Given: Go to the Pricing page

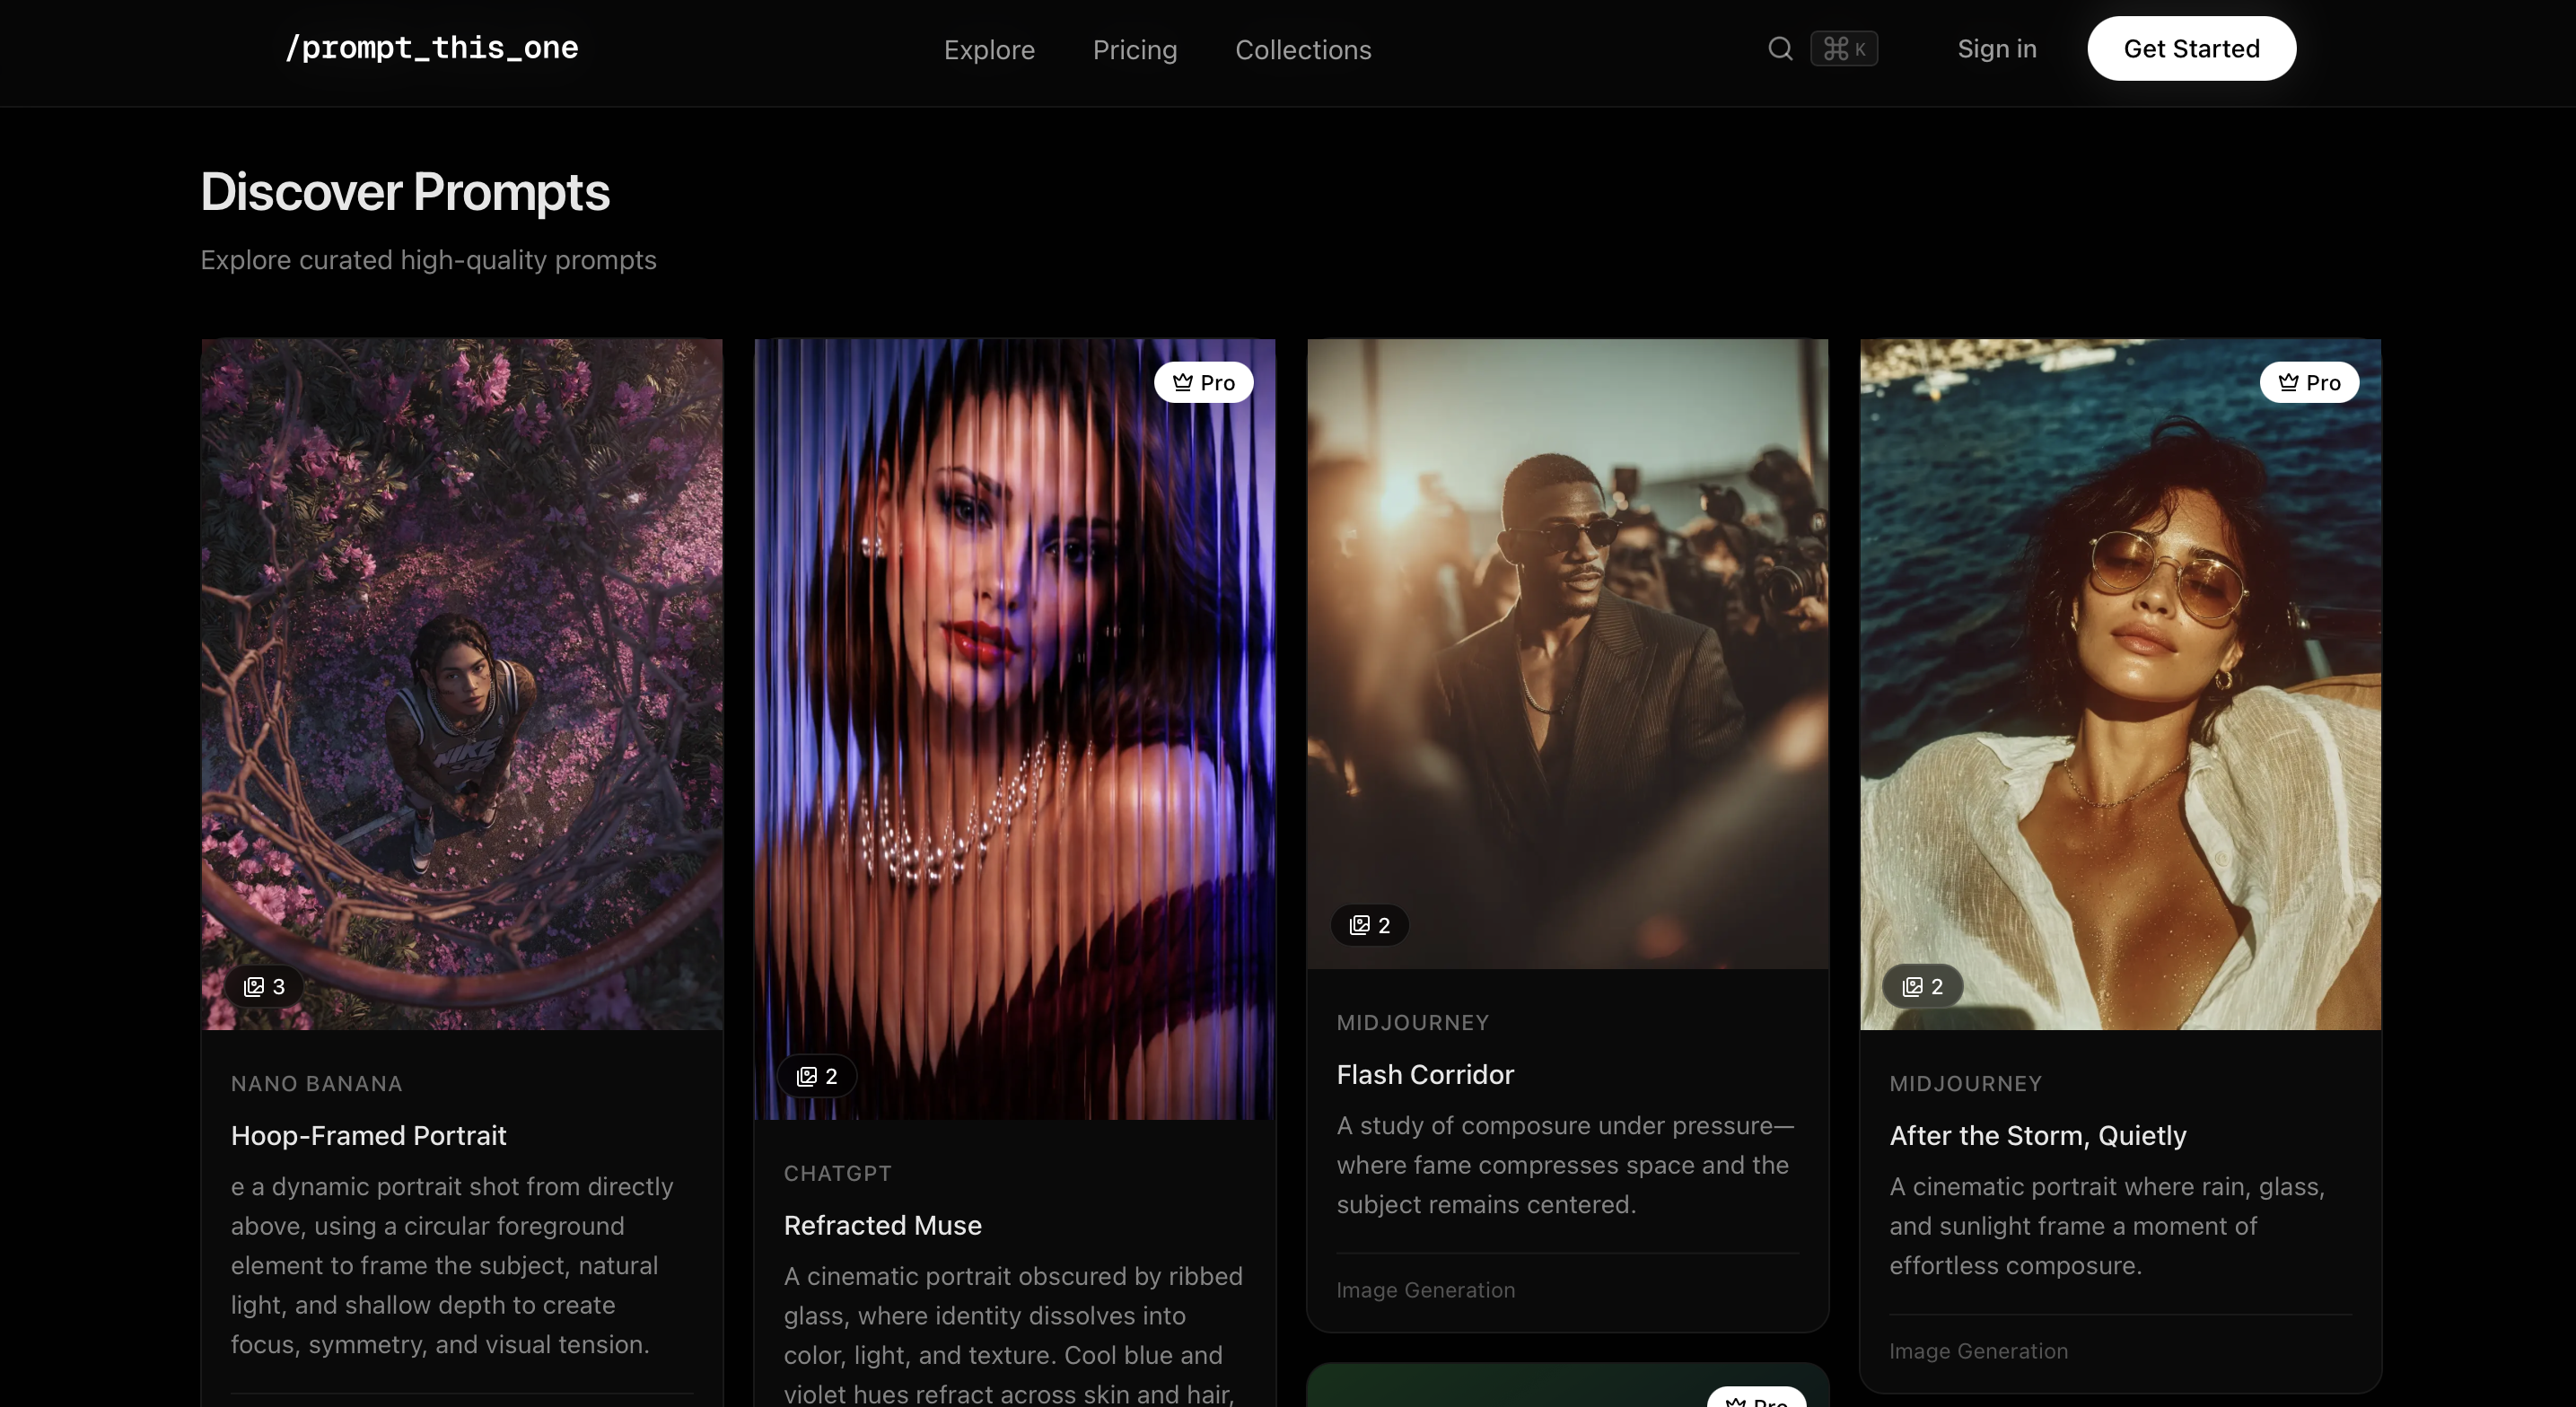Looking at the screenshot, I should tap(1134, 50).
